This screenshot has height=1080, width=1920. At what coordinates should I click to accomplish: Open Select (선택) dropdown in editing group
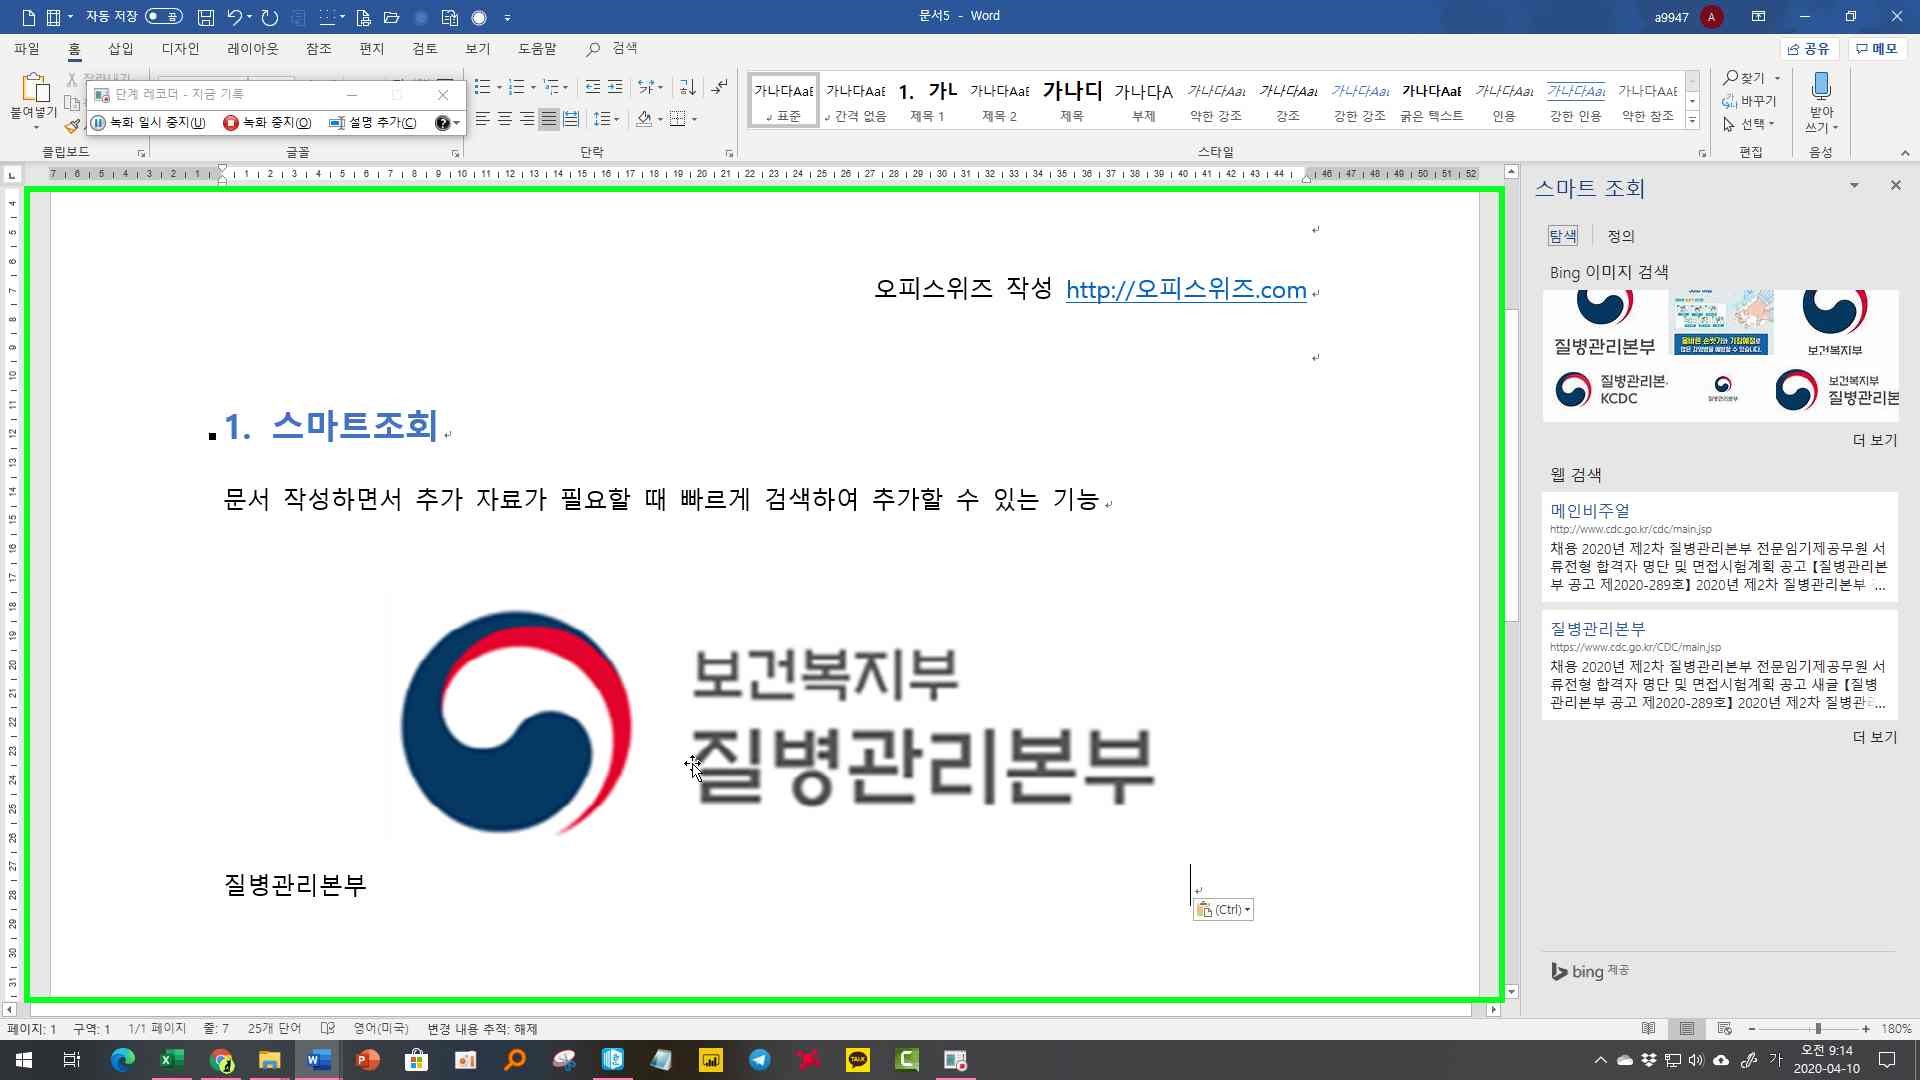(1749, 124)
